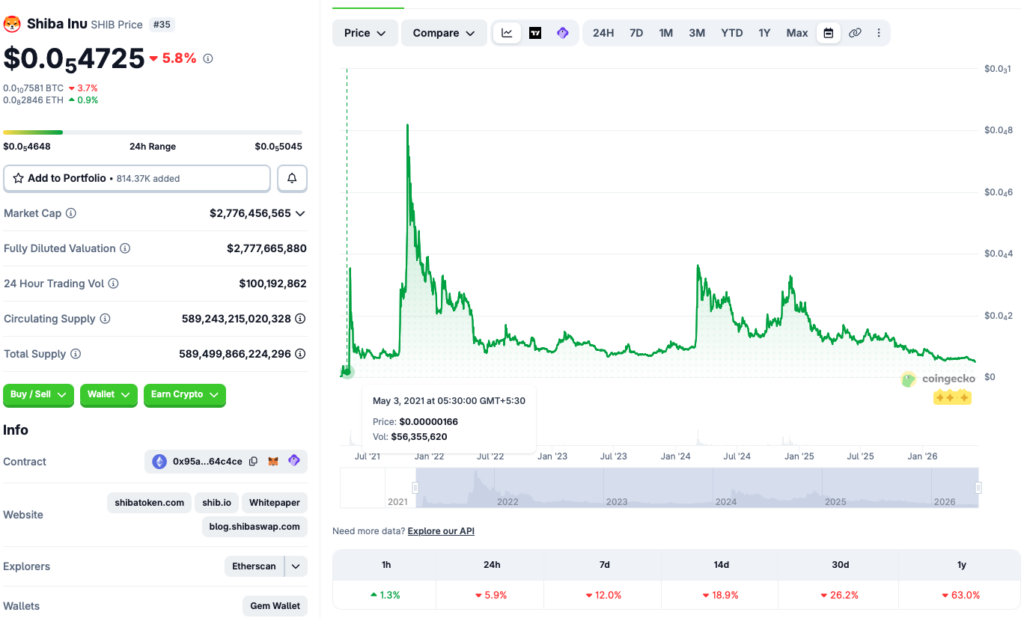Select the purple diamond chart mode icon
The height and width of the screenshot is (618, 1024).
563,33
